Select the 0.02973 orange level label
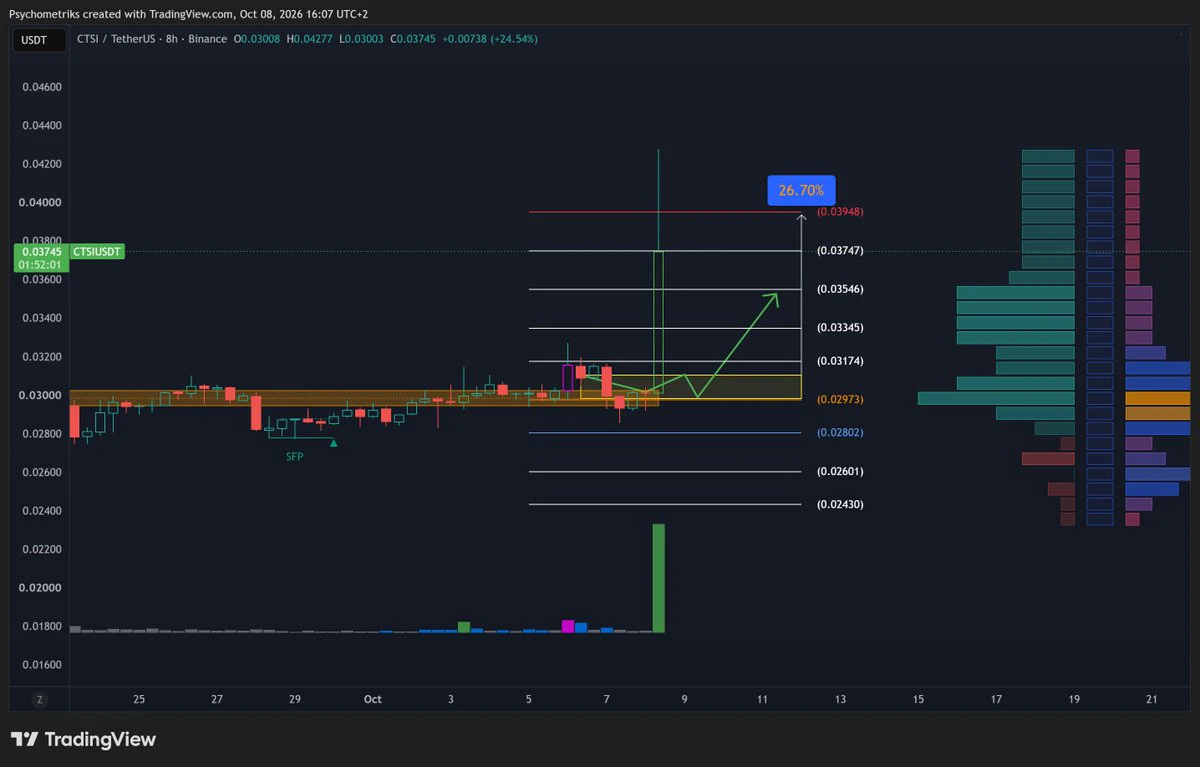Image resolution: width=1200 pixels, height=767 pixels. (840, 399)
